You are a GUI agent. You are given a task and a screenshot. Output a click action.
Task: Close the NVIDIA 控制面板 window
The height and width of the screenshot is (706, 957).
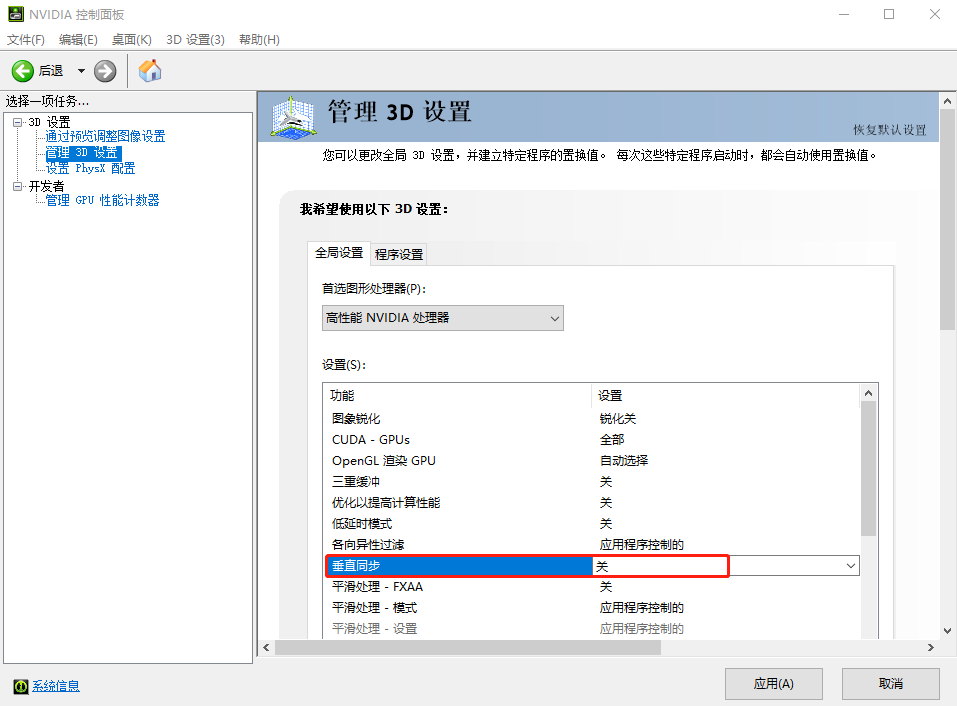tap(934, 14)
